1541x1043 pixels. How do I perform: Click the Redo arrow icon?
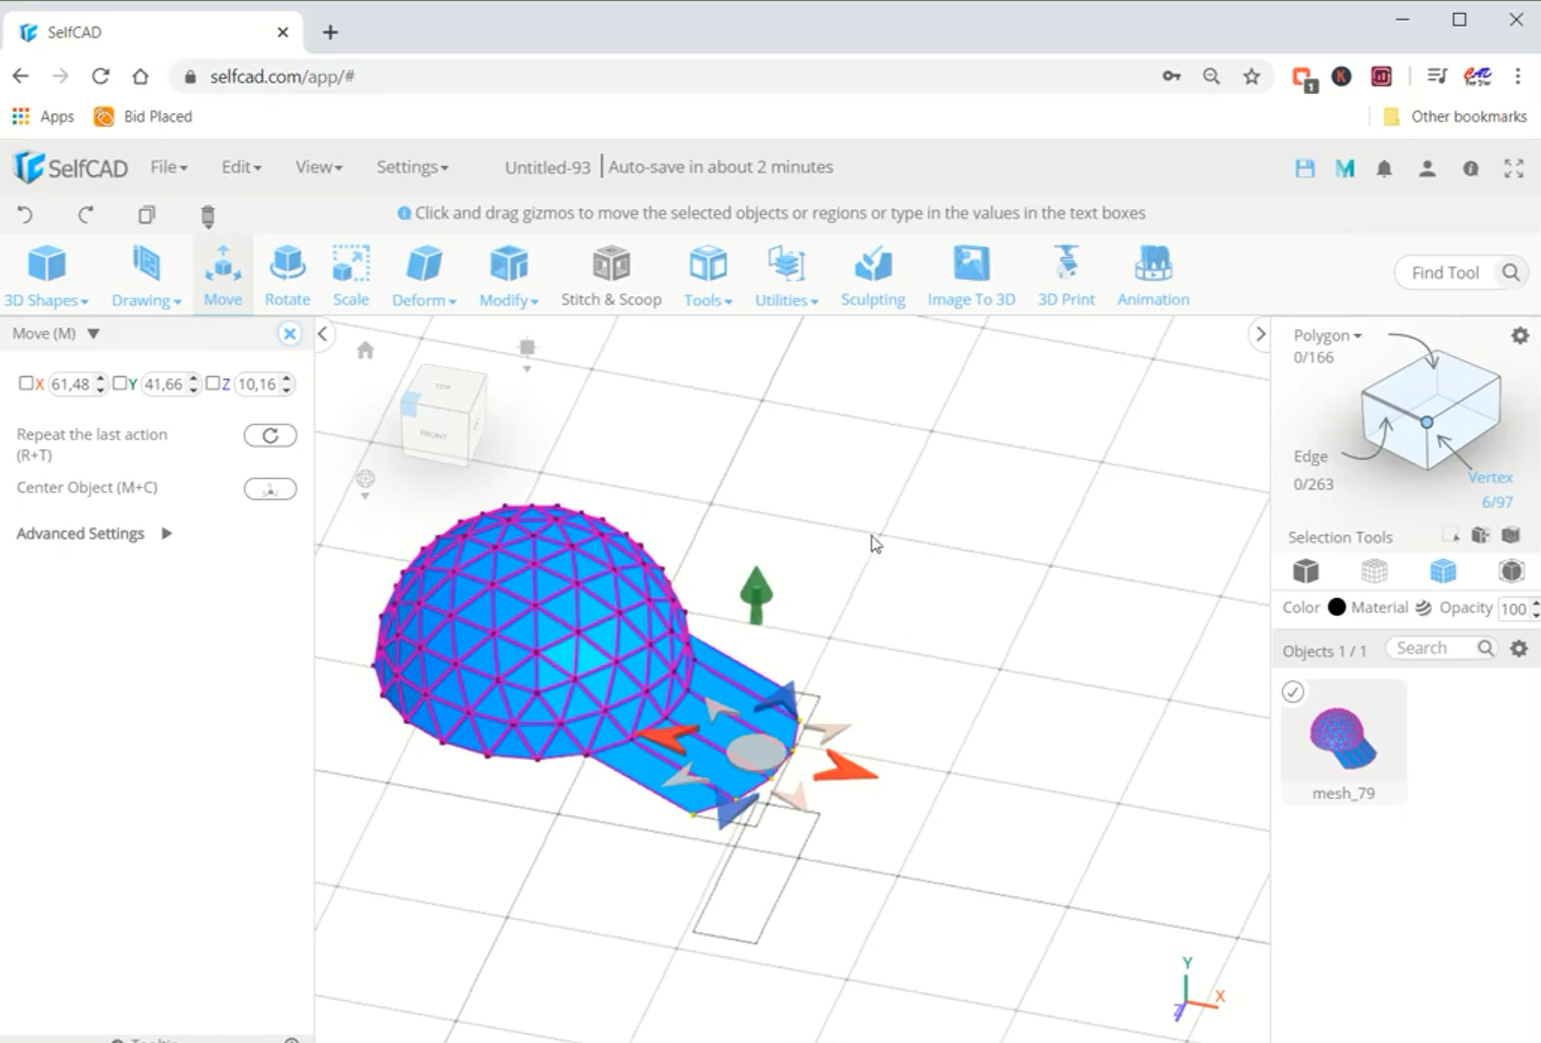pos(86,214)
